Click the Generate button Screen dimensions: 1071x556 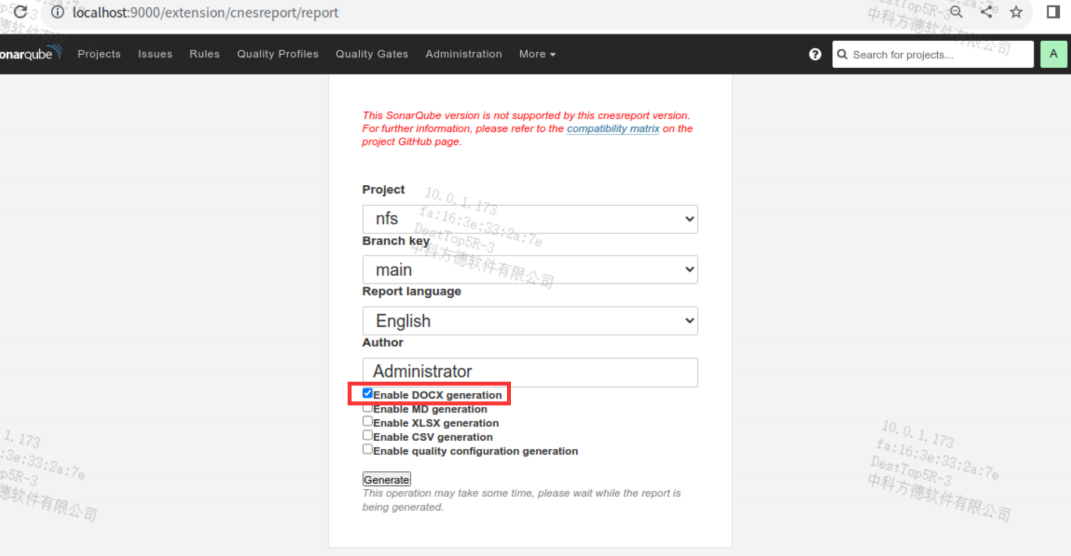click(387, 479)
